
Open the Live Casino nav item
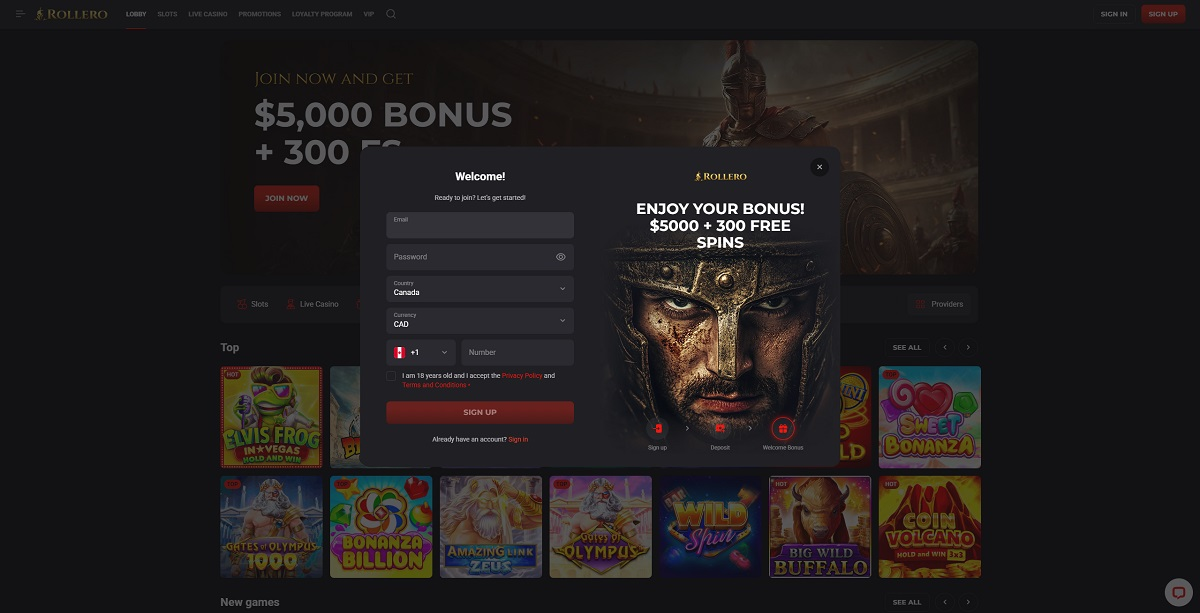tap(208, 14)
